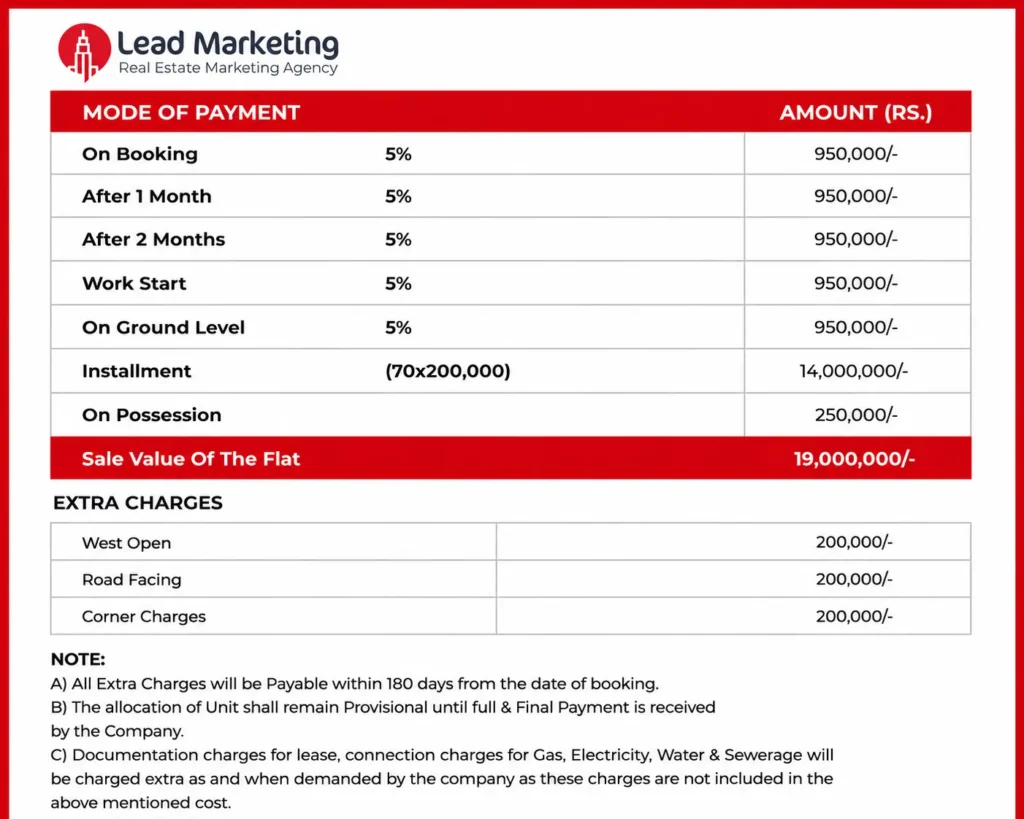The image size is (1024, 819).
Task: Click the Road Facing charge amount
Action: pyautogui.click(x=854, y=579)
